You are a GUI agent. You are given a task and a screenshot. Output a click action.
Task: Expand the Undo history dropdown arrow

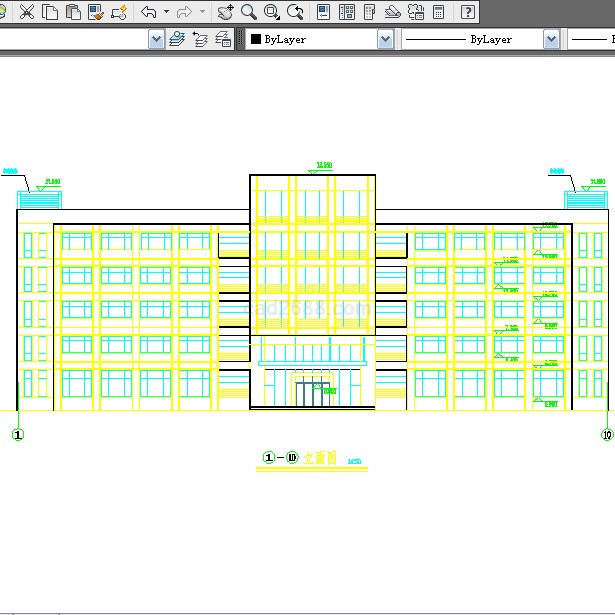click(x=165, y=12)
